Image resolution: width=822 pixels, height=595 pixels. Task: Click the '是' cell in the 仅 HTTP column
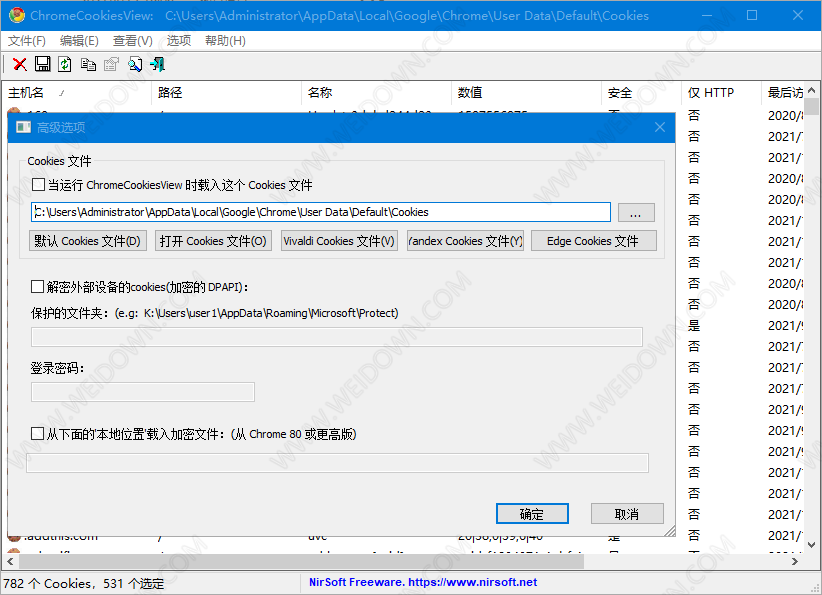tap(694, 326)
